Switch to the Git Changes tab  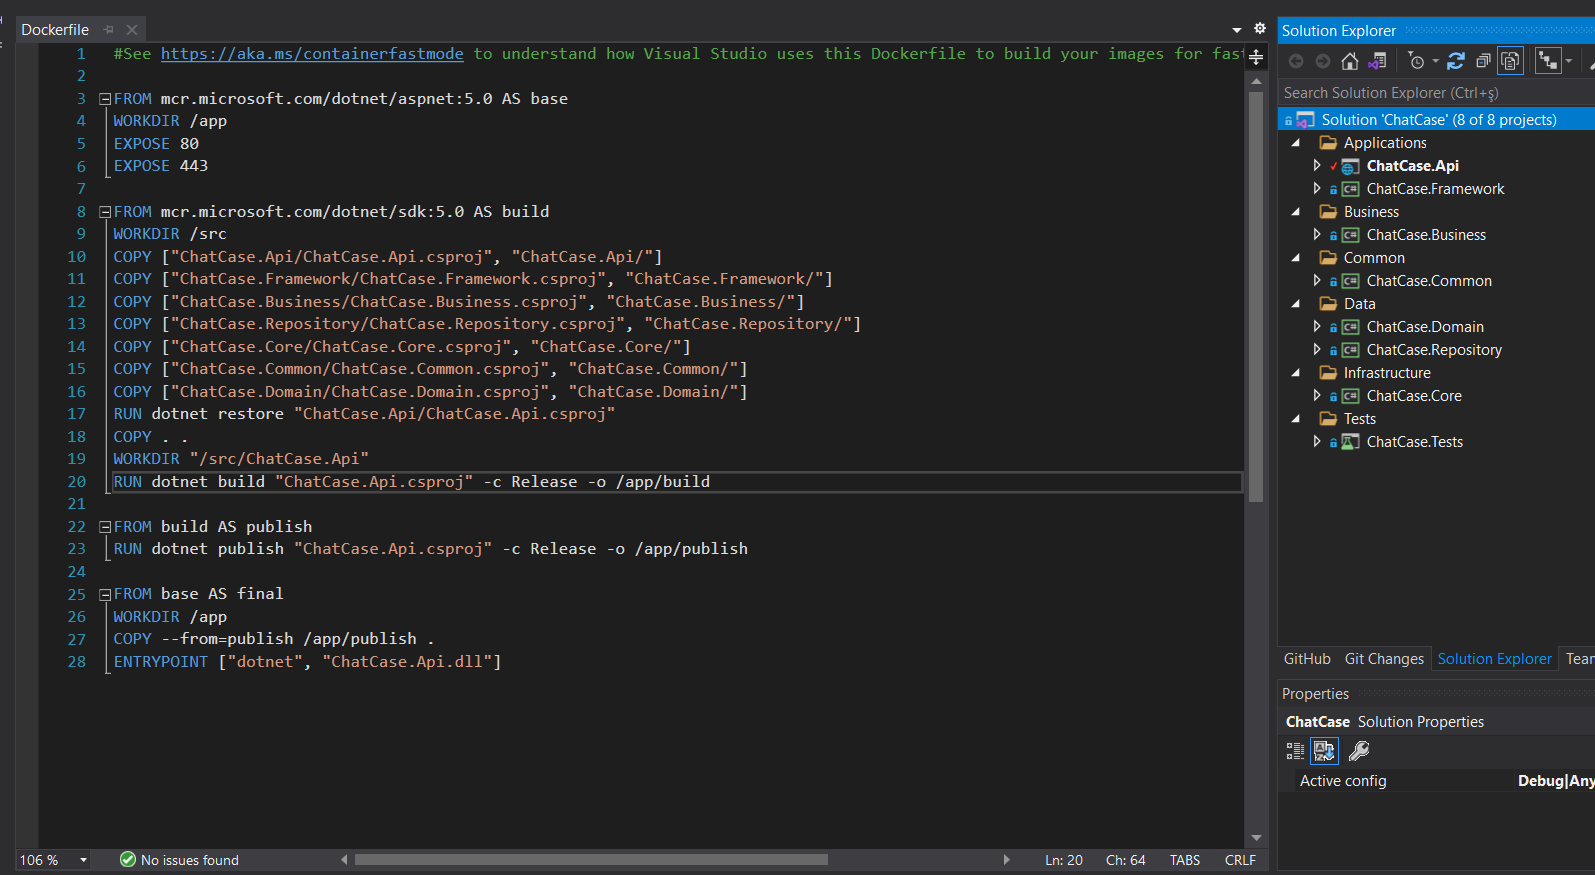[1384, 659]
